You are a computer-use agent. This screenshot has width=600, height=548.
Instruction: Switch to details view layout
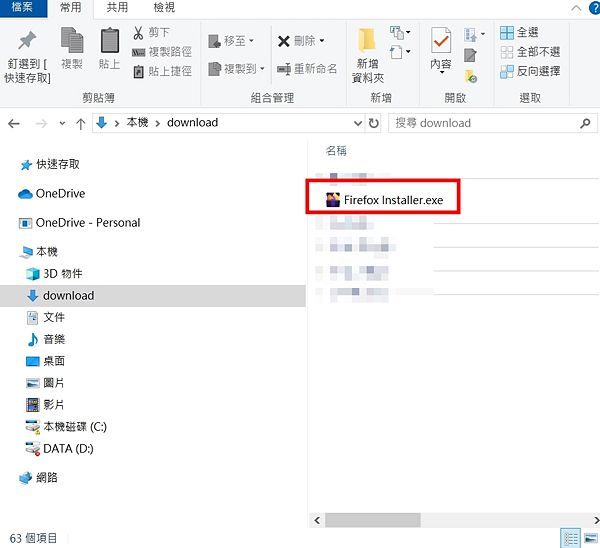point(570,538)
